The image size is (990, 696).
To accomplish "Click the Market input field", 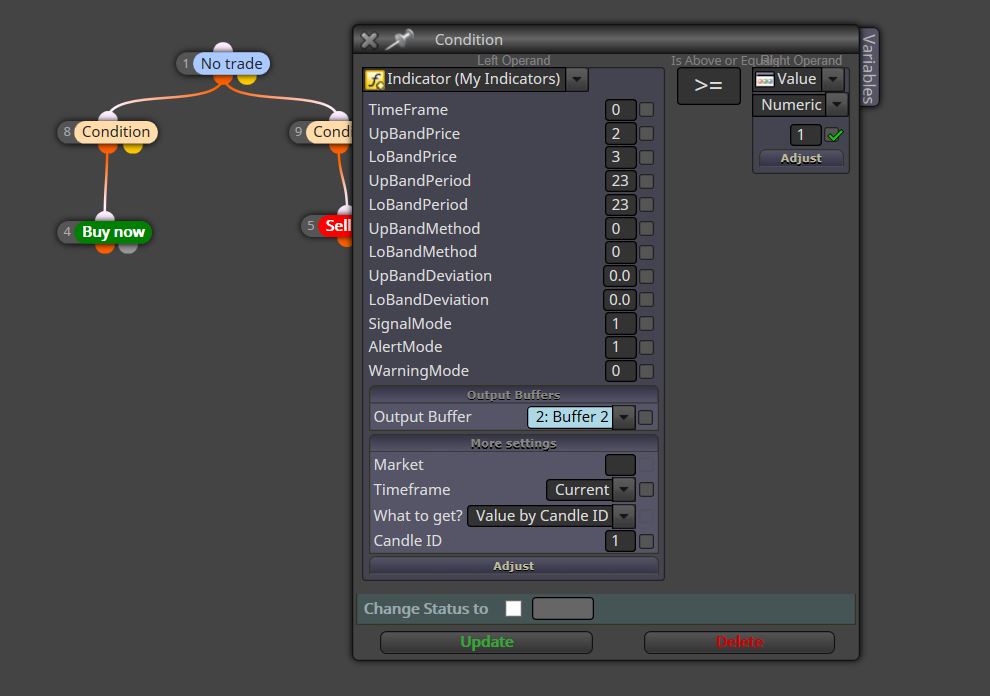I will click(x=620, y=465).
